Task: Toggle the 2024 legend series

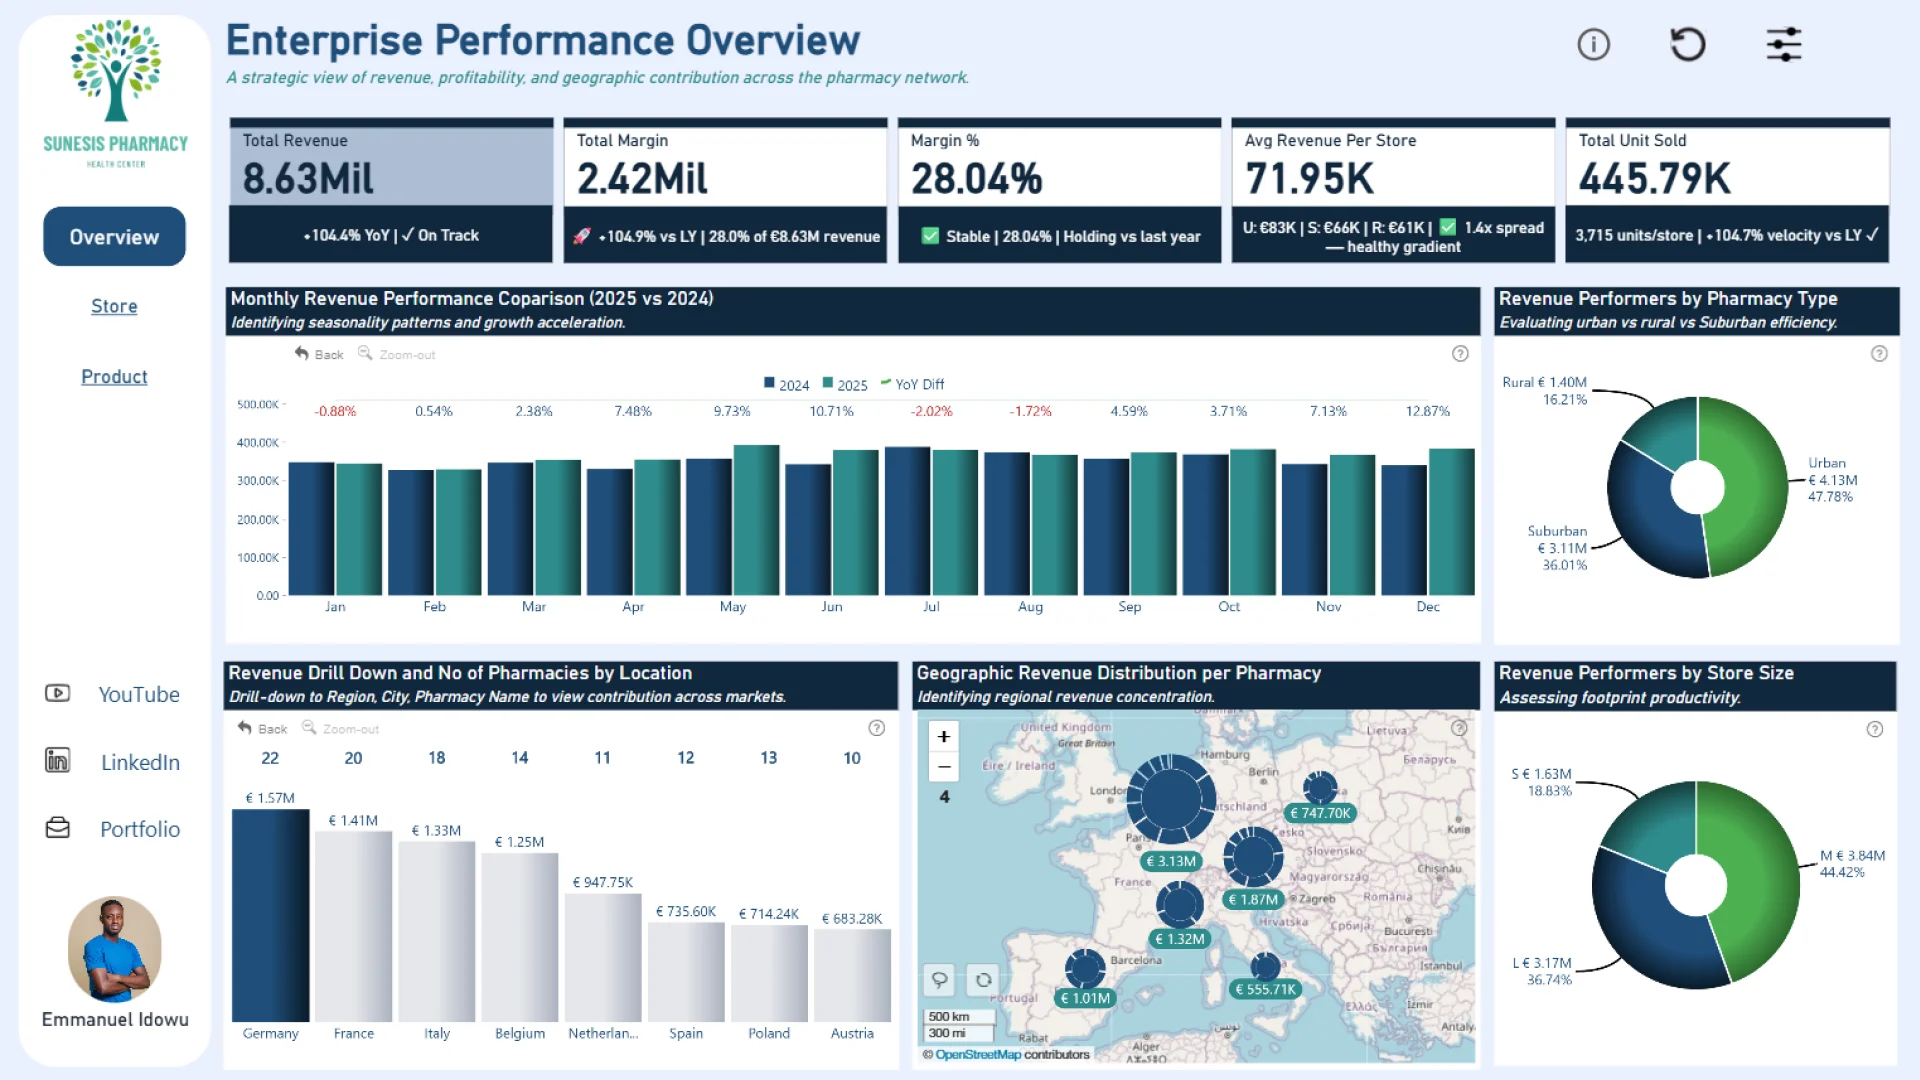Action: point(786,385)
